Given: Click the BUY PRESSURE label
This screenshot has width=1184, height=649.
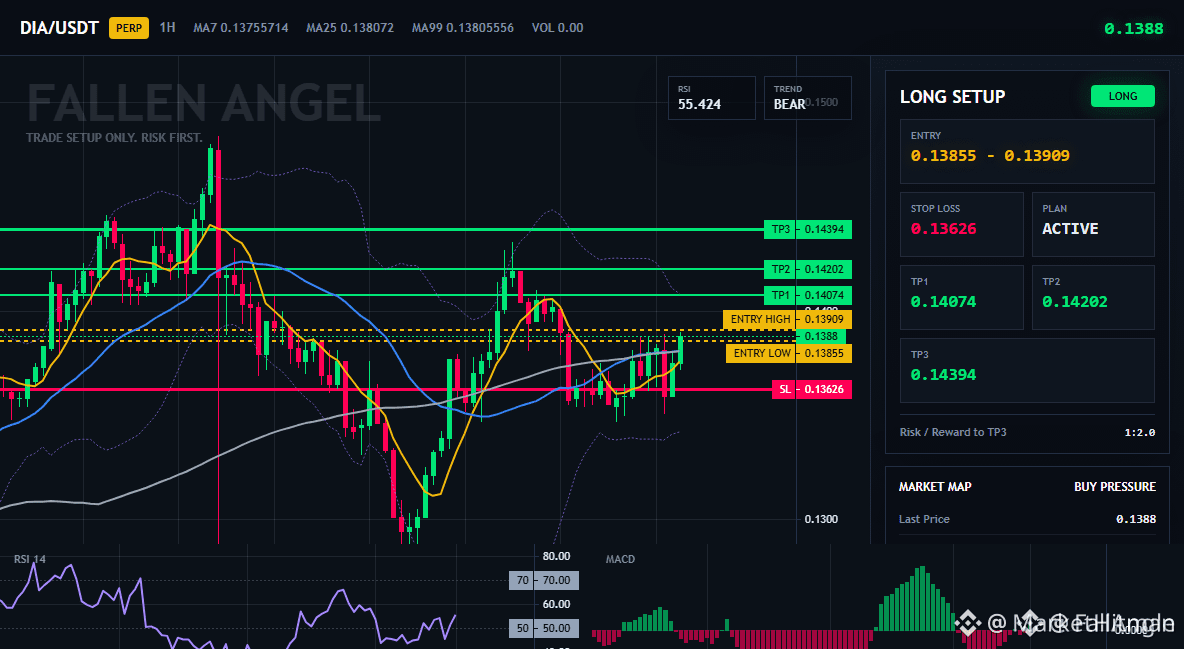Looking at the screenshot, I should click(x=1115, y=487).
